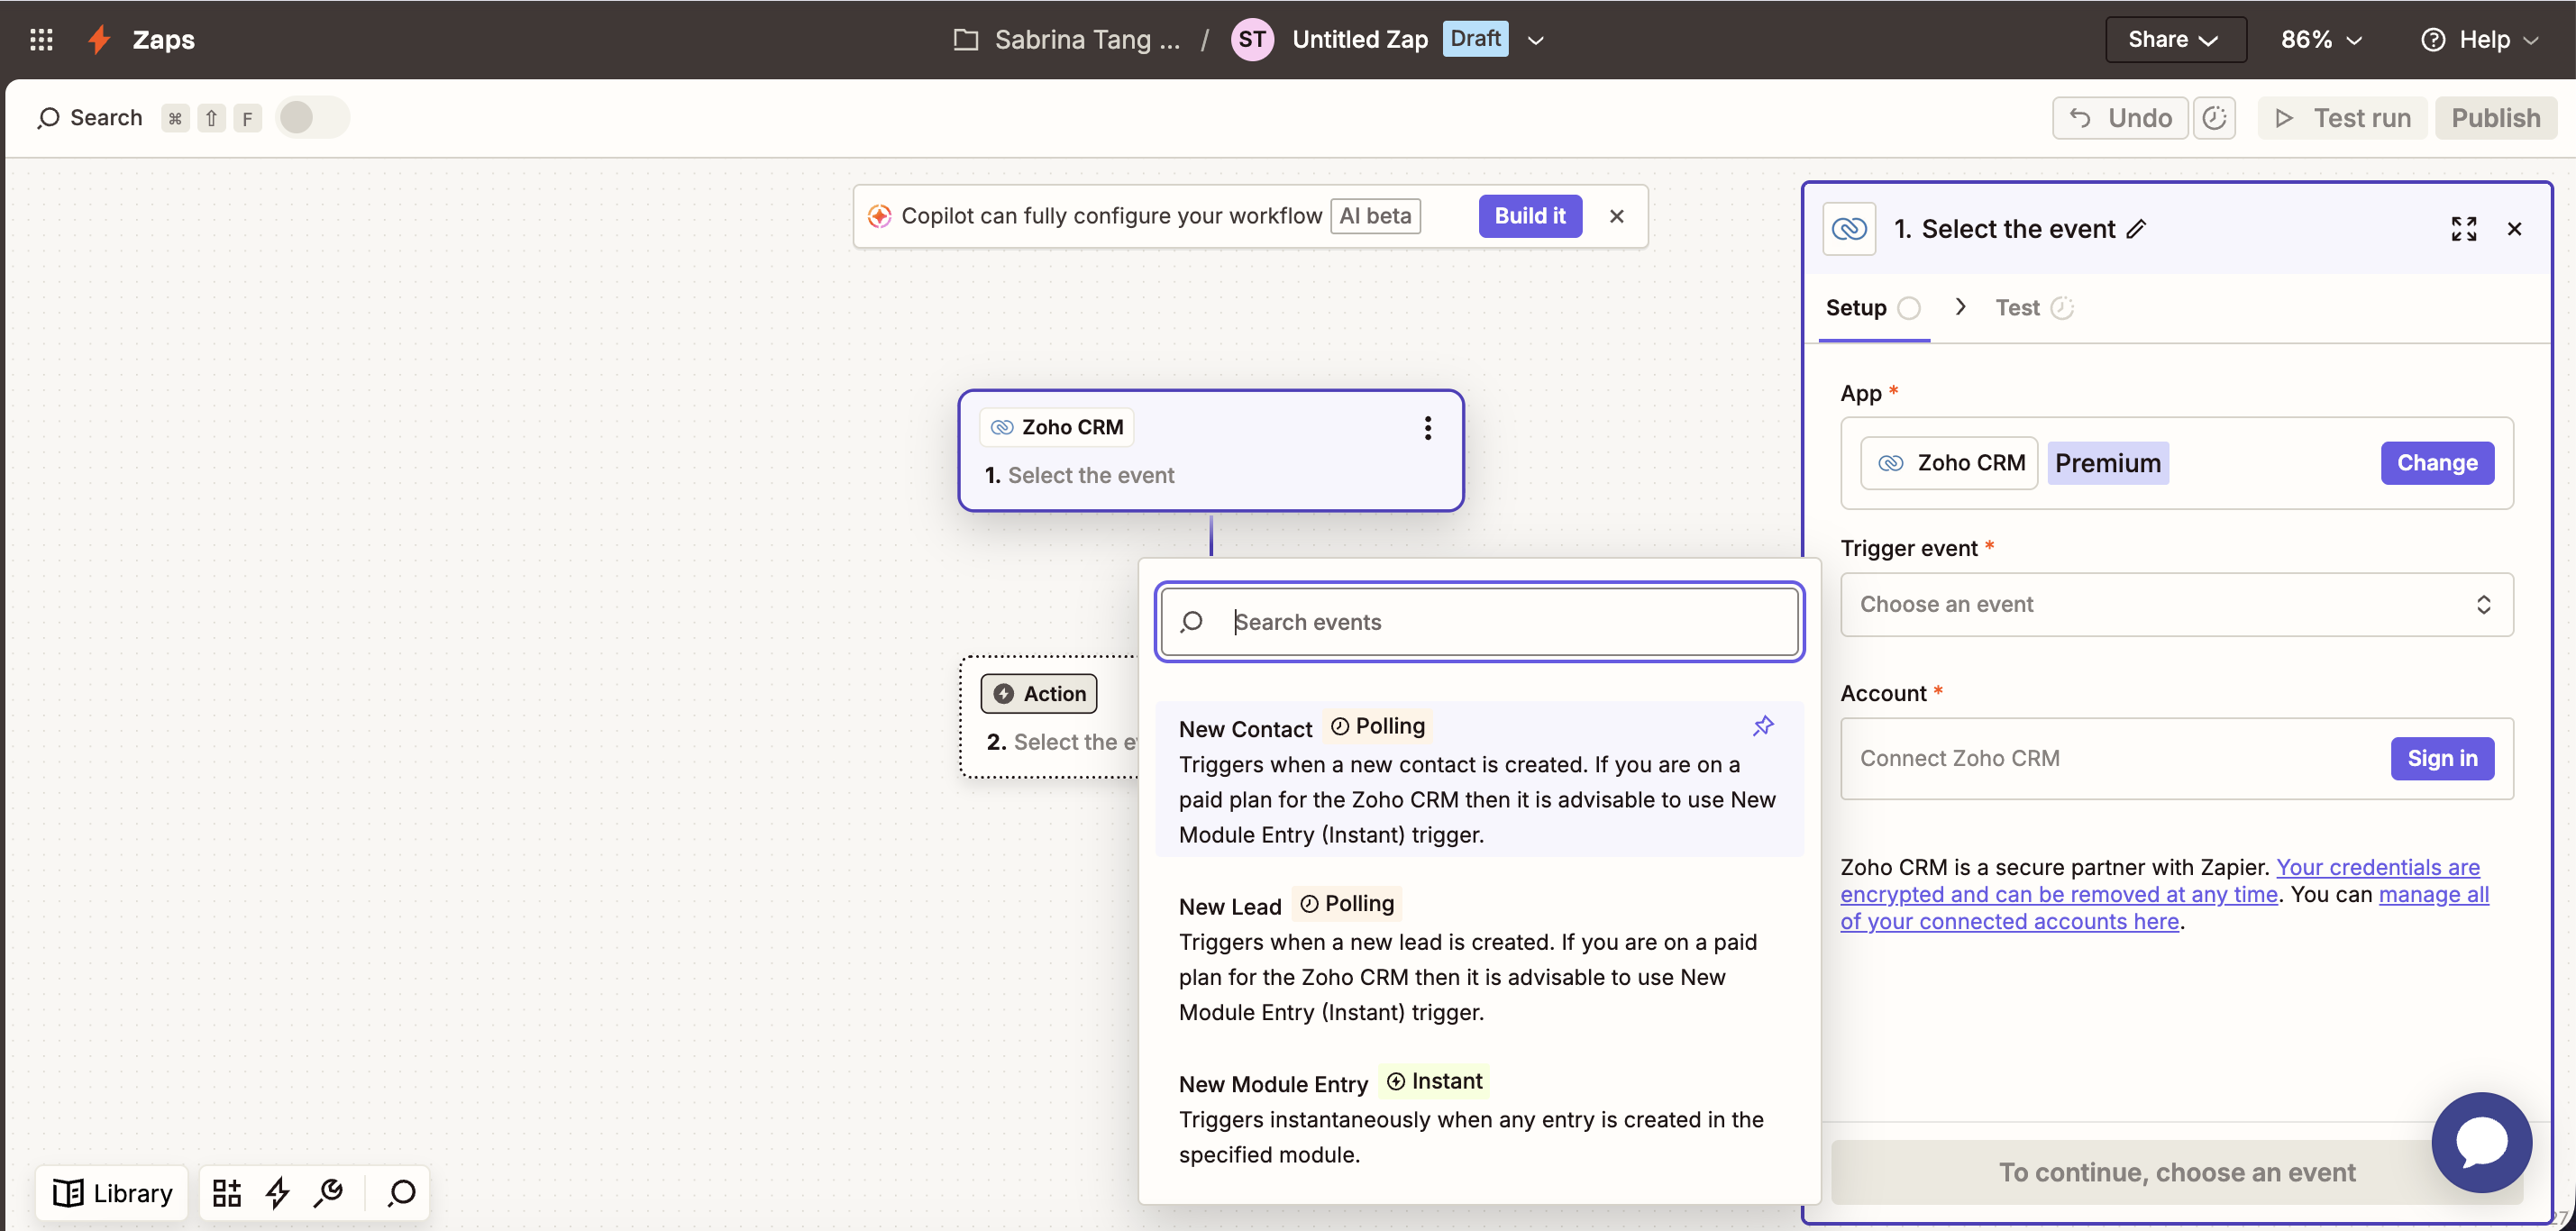2576x1231 pixels.
Task: Click the Draft status badge
Action: click(1475, 39)
